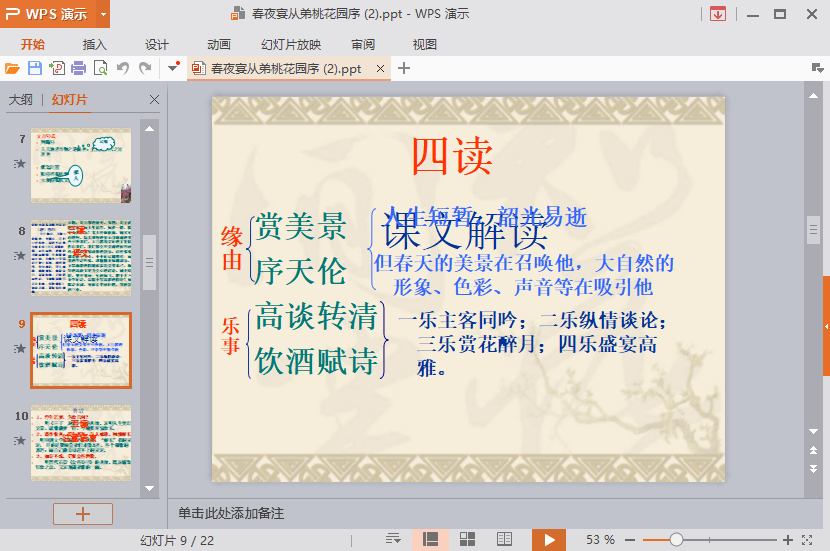This screenshot has width=830, height=551.
Task: Open the 插入 ribbon tab
Action: pyautogui.click(x=95, y=44)
